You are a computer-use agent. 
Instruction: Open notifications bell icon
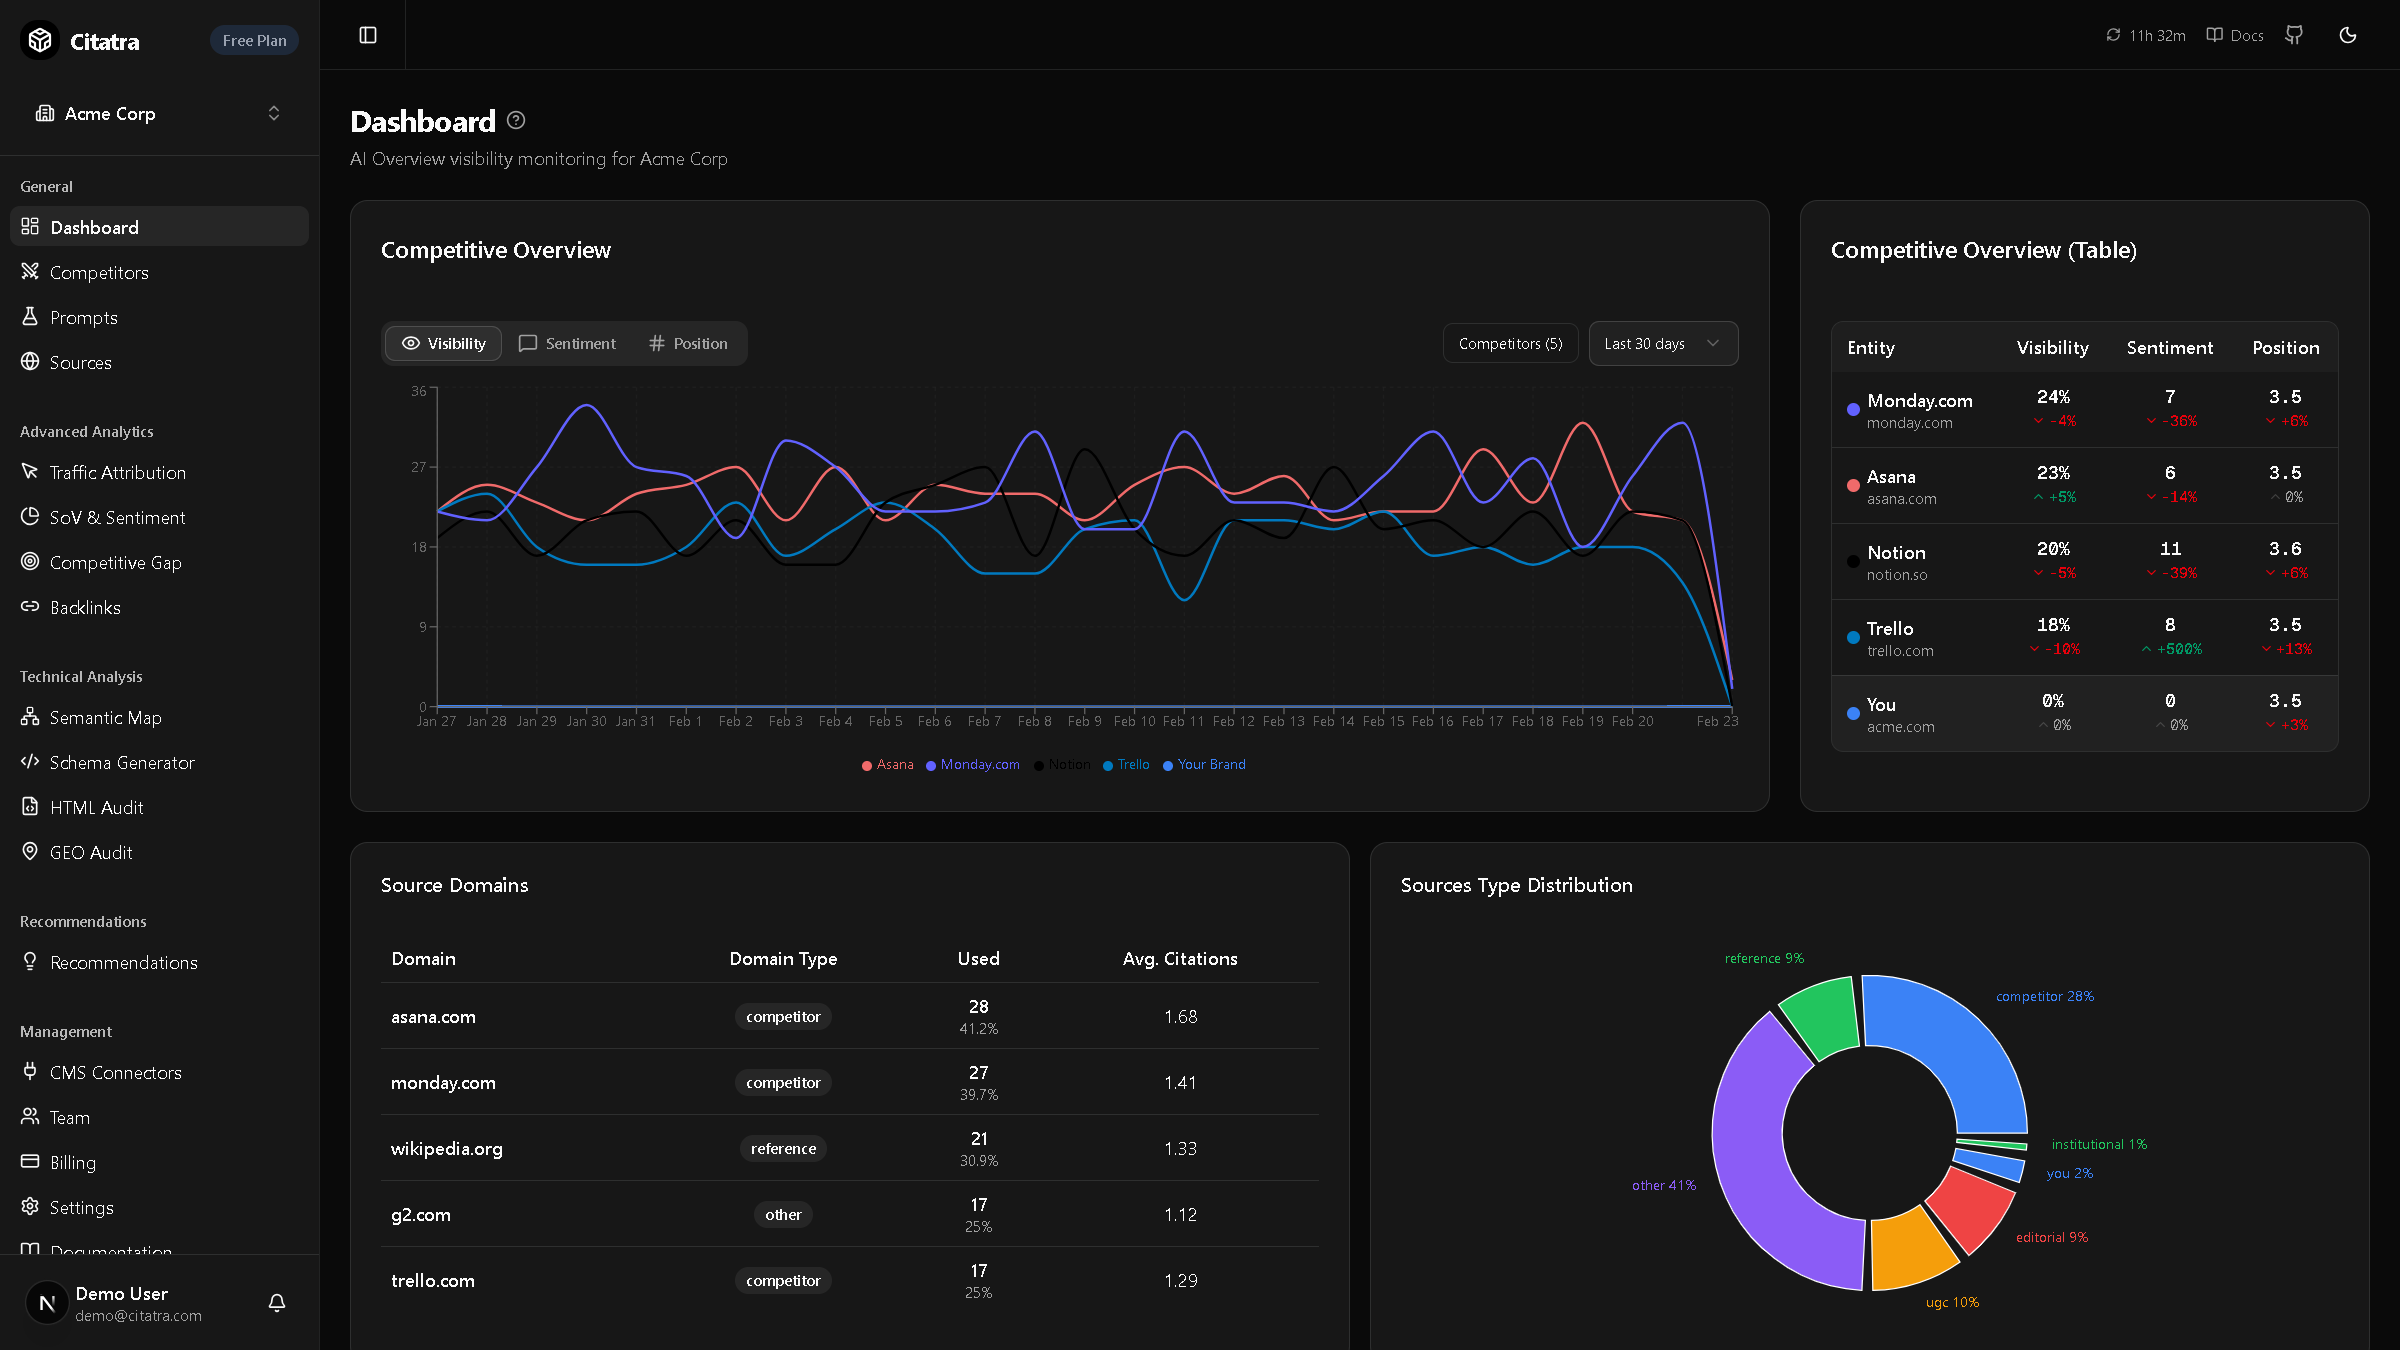pos(277,1302)
